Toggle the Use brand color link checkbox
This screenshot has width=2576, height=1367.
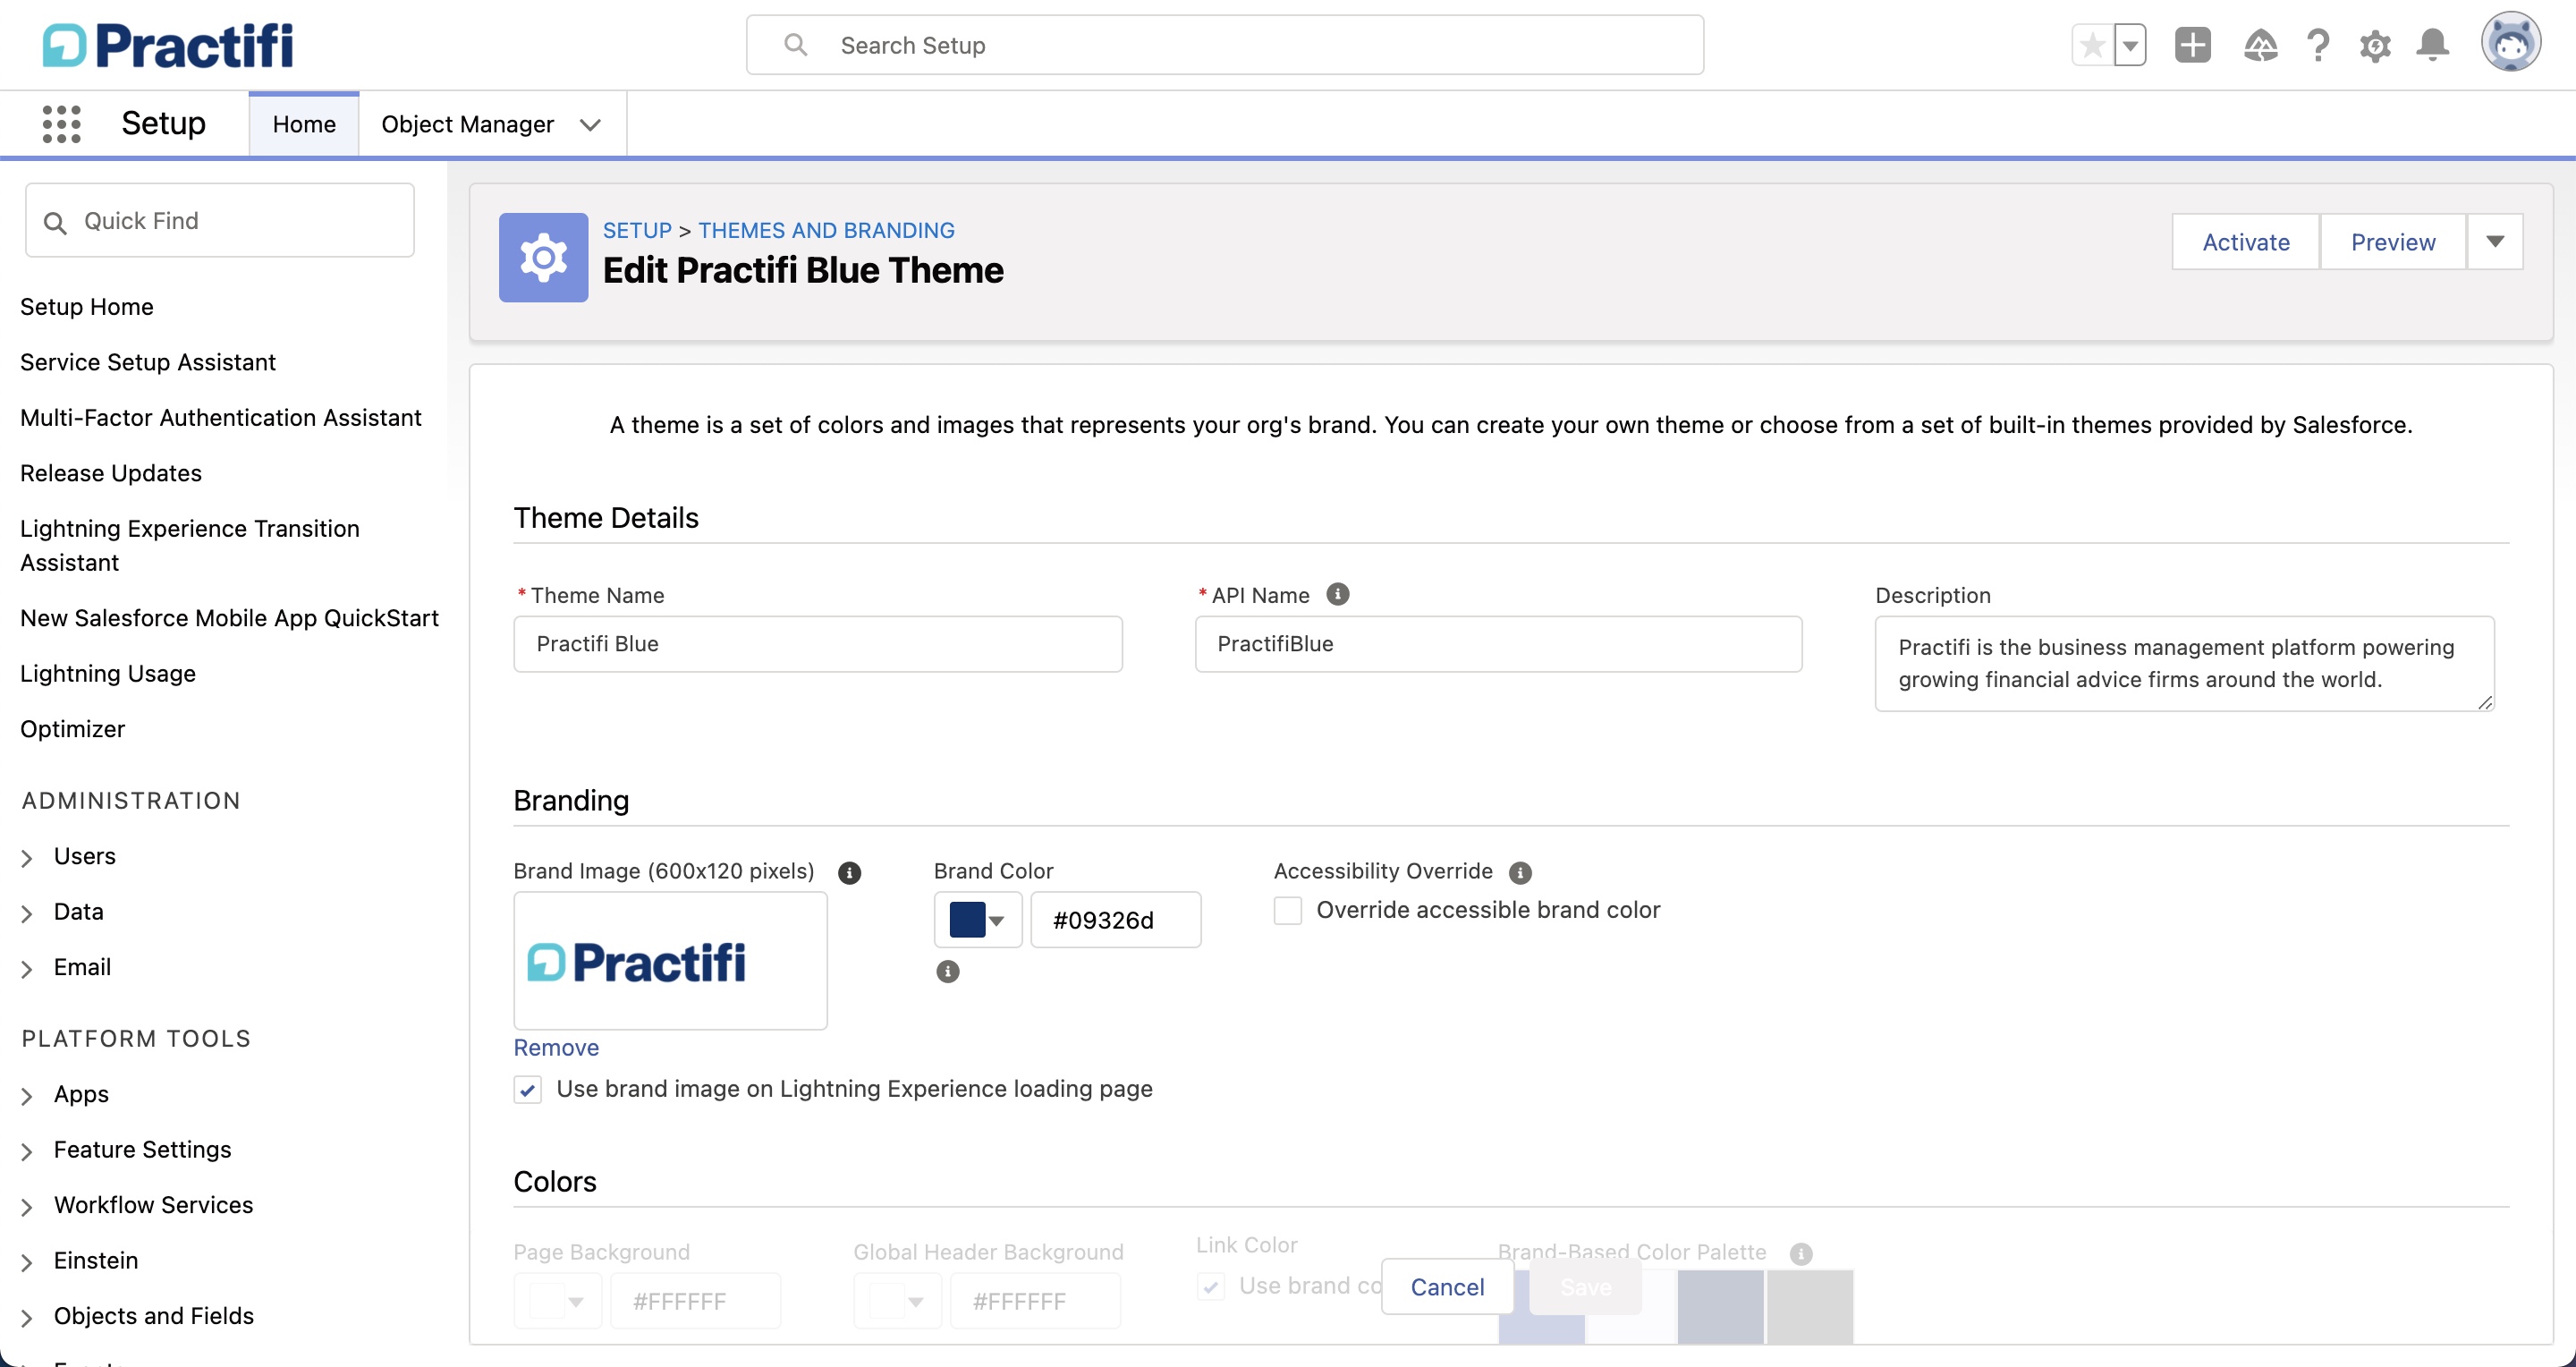1210,1286
